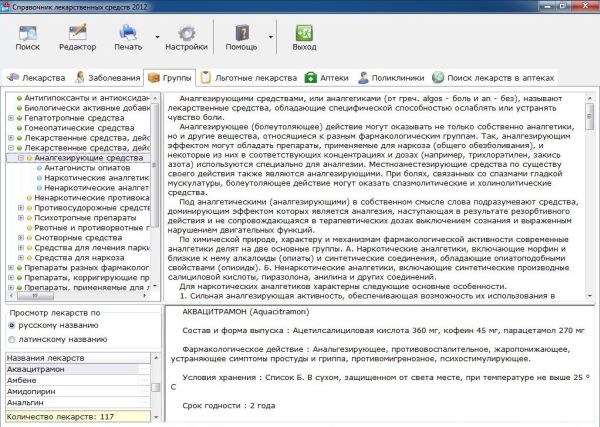
Task: Select Амидопирин in drug list
Action: (78, 391)
